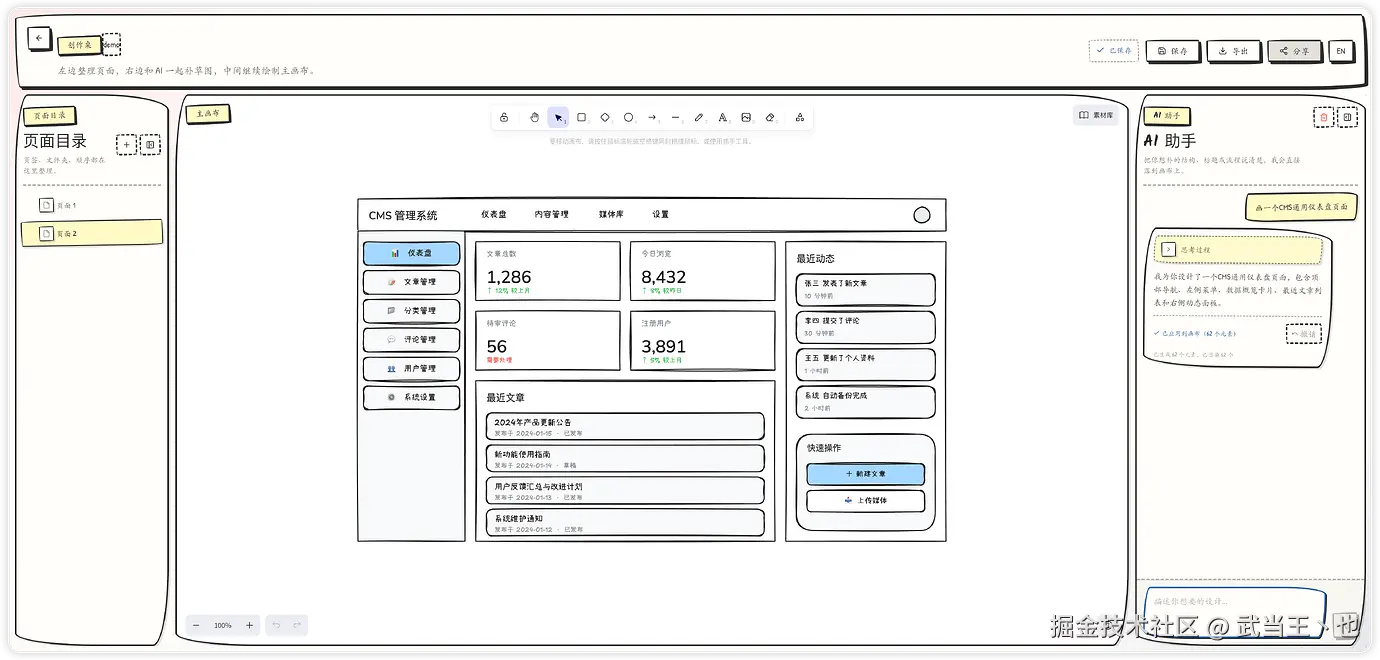
Task: Click the mockup avatar circle
Action: (x=922, y=215)
